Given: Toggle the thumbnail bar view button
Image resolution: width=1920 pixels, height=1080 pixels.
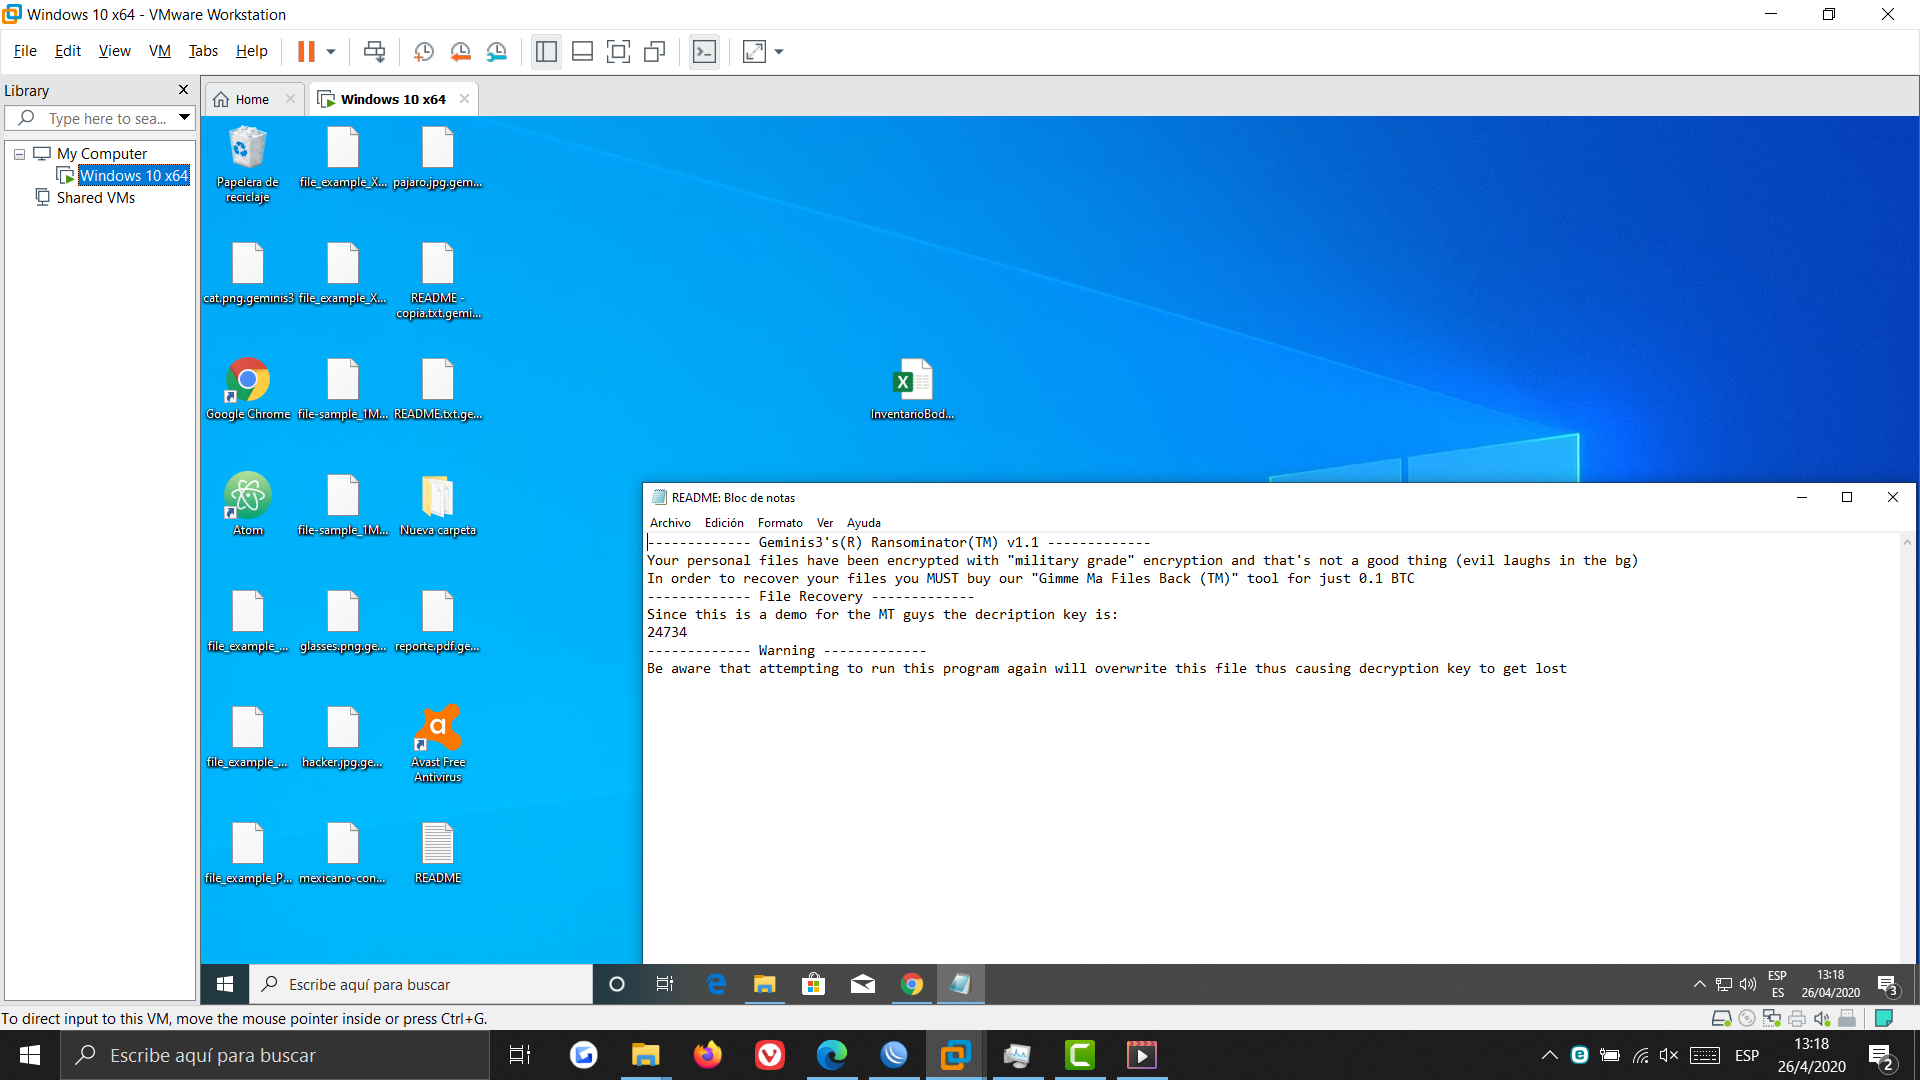Looking at the screenshot, I should pyautogui.click(x=582, y=51).
